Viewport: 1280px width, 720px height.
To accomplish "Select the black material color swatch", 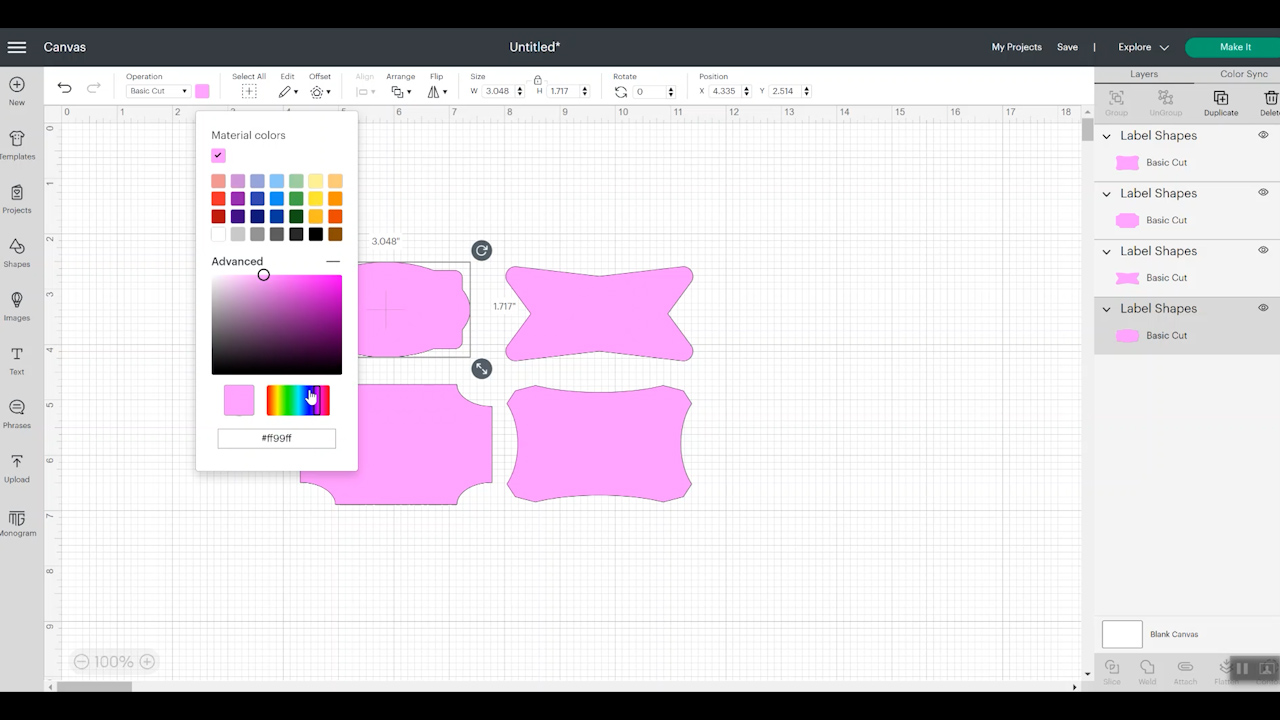I will coord(316,234).
